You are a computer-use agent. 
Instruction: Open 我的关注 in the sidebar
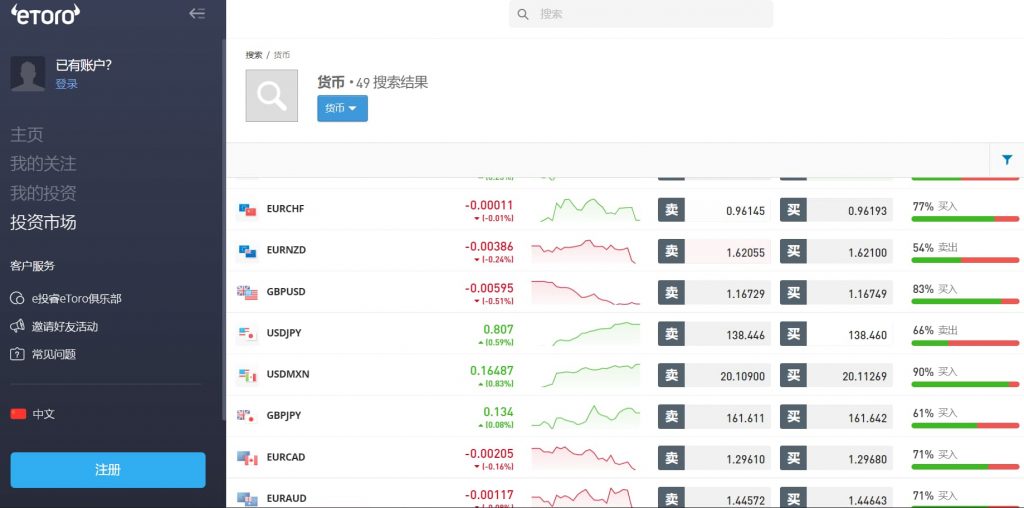click(x=43, y=164)
